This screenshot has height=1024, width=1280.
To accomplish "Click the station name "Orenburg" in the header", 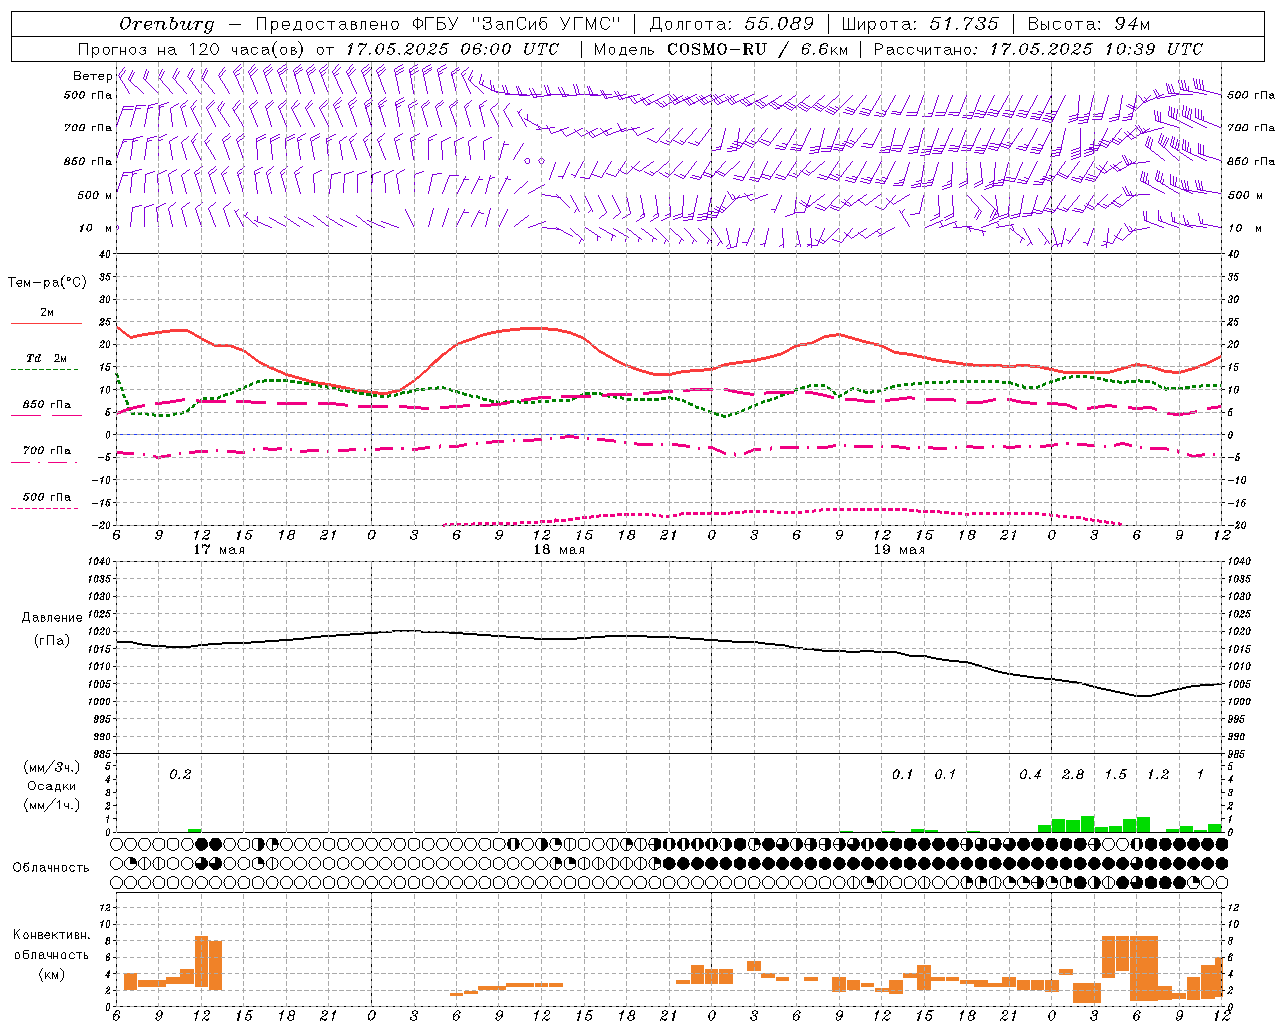I will coord(167,24).
